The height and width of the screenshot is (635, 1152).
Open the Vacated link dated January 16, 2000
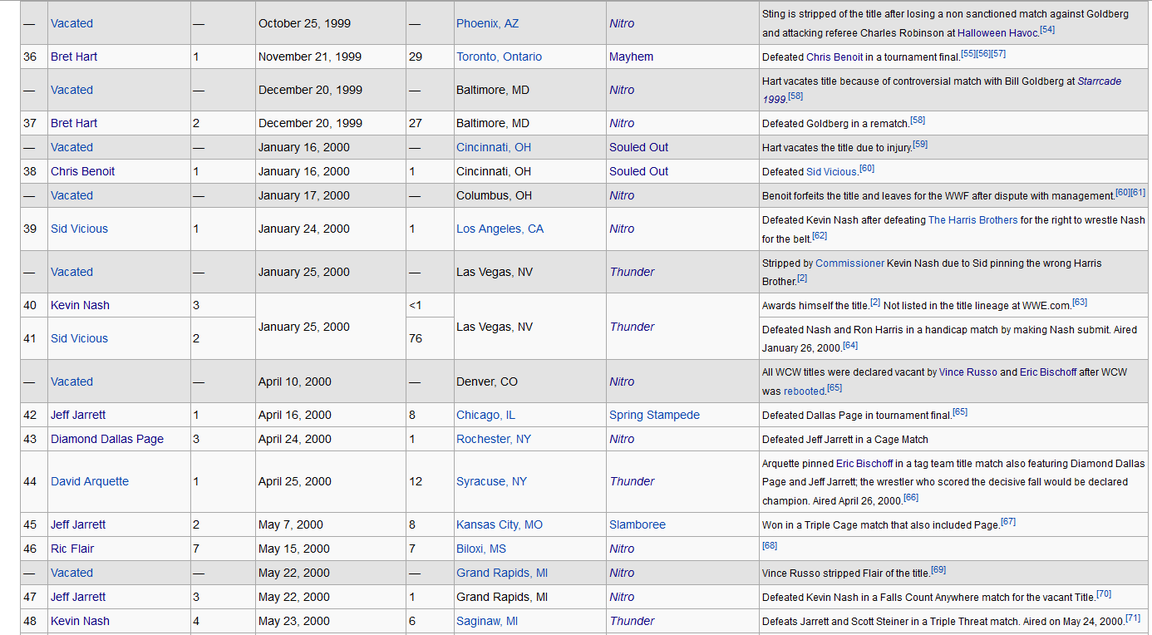[71, 148]
